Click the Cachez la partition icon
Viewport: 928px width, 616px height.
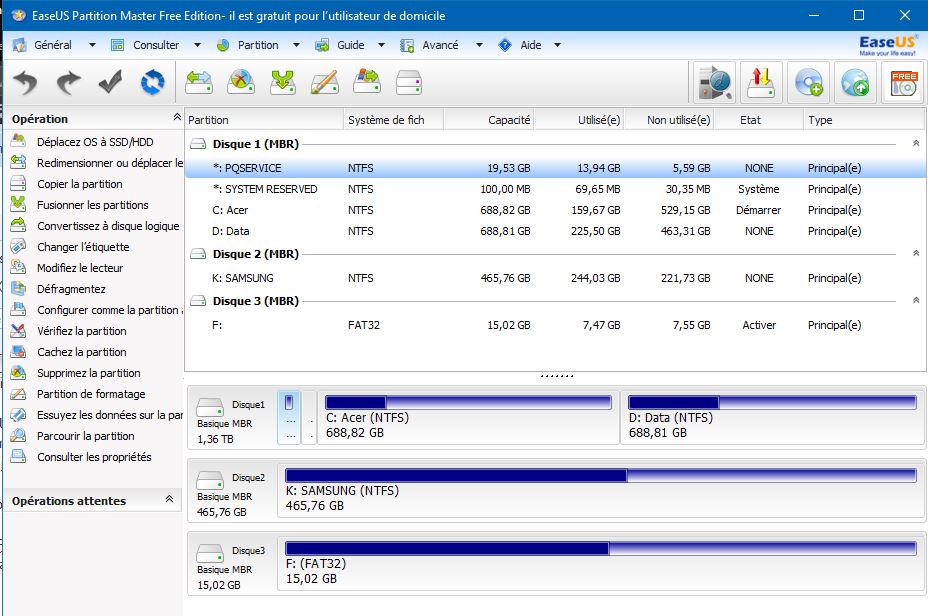click(x=18, y=351)
